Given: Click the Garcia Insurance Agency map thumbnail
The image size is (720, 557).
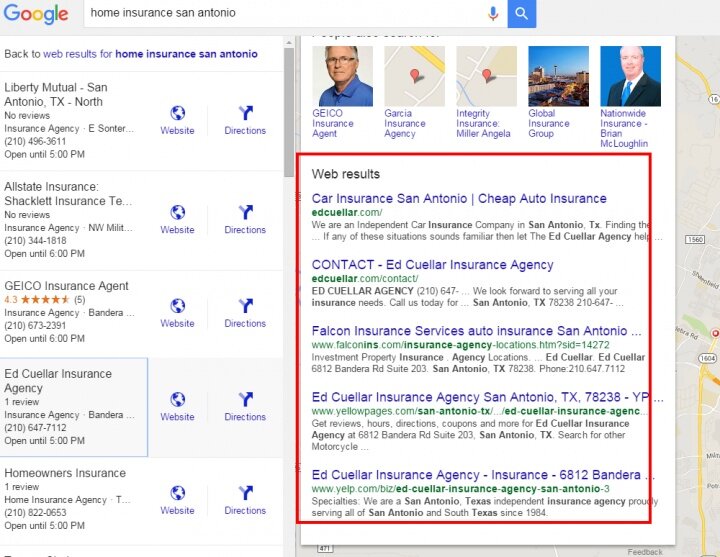Looking at the screenshot, I should tap(415, 76).
